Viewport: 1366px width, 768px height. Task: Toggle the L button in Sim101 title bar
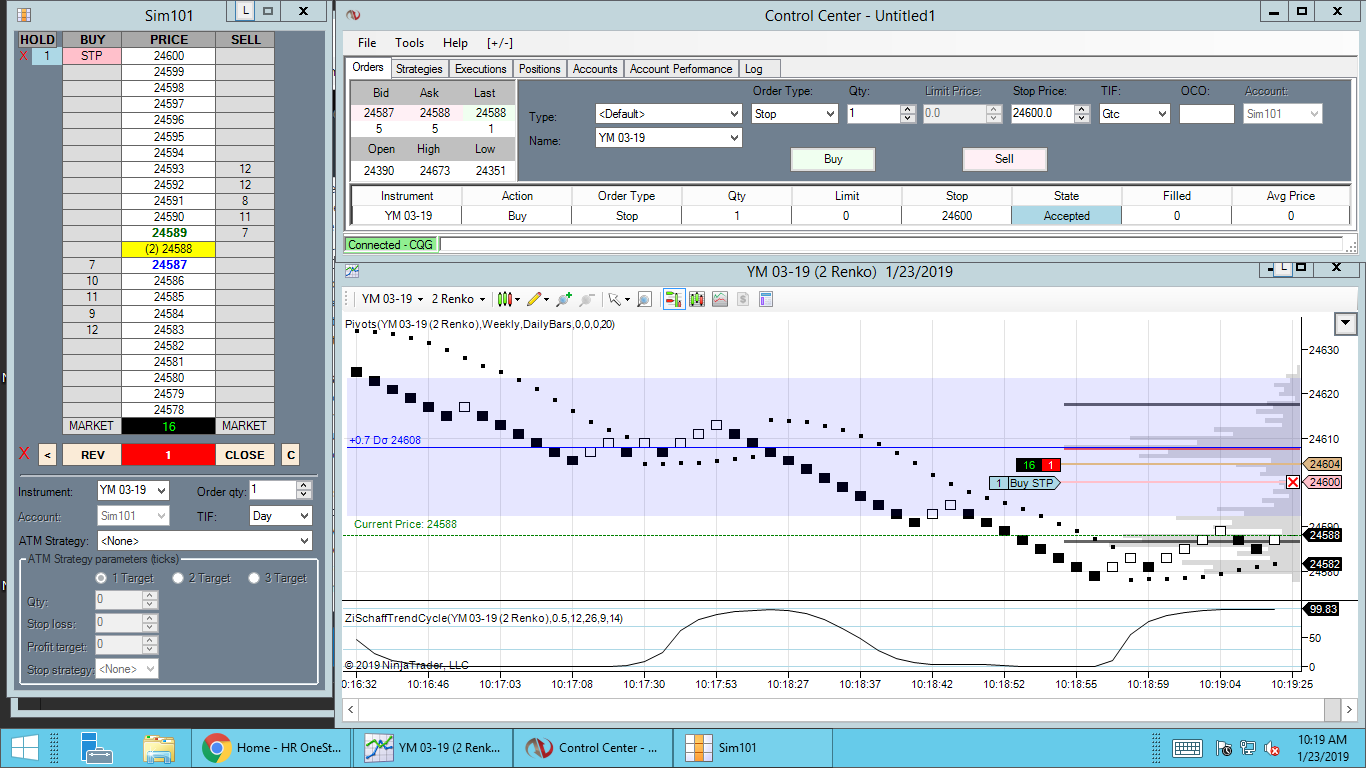click(x=246, y=11)
